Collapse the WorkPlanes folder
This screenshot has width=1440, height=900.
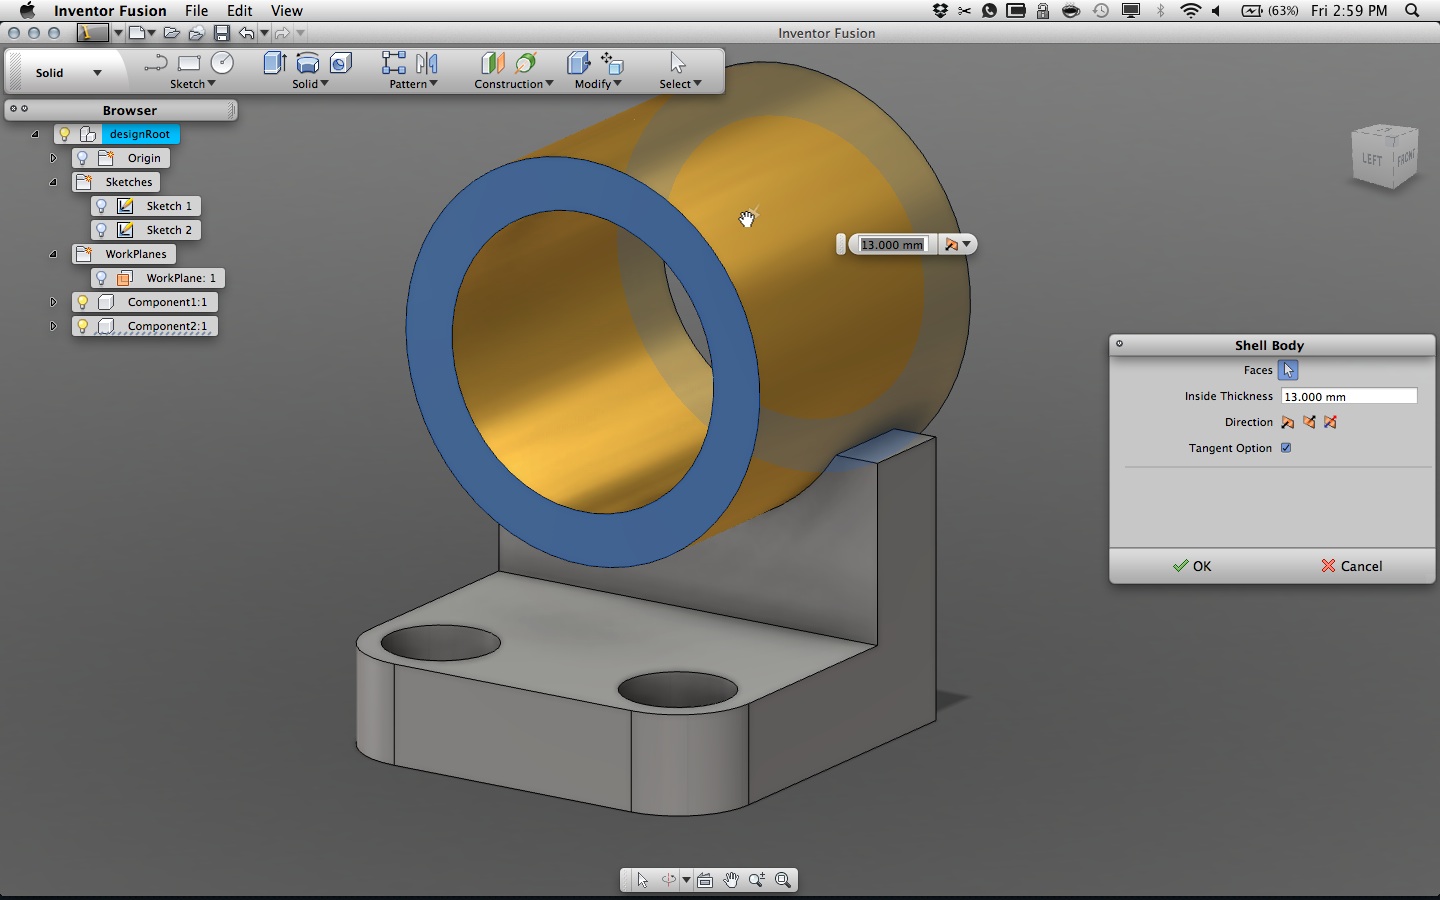coord(53,254)
